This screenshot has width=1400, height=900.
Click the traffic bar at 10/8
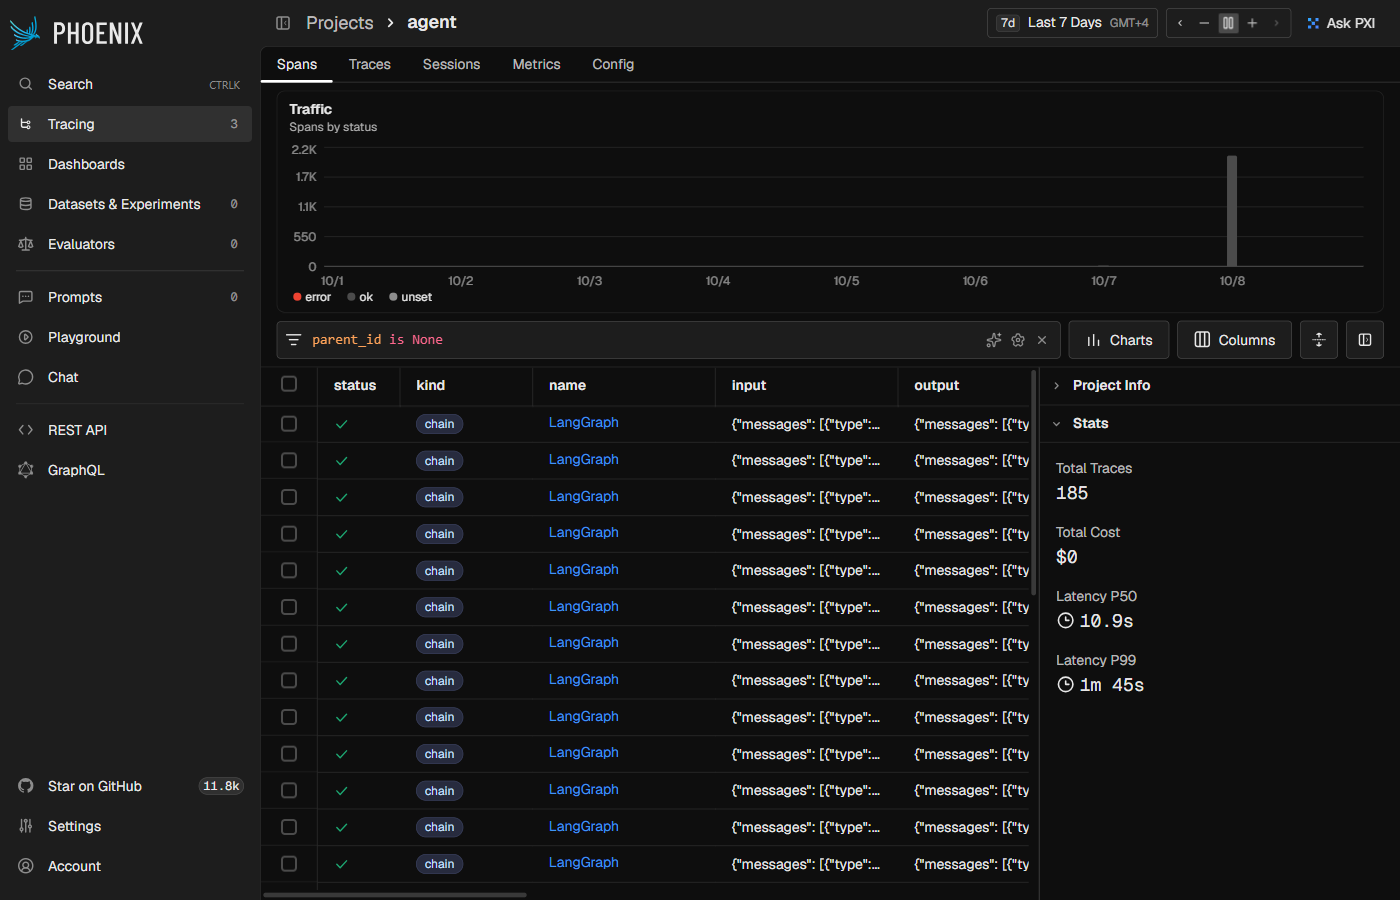tap(1232, 211)
